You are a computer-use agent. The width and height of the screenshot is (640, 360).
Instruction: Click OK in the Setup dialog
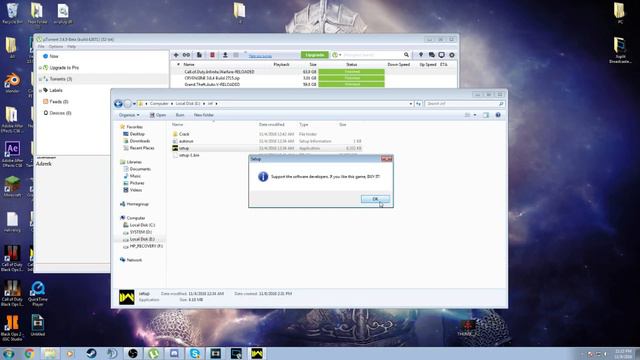tap(375, 199)
